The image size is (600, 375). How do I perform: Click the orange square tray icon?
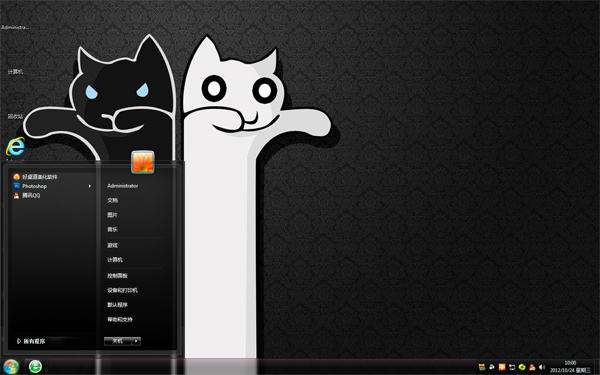click(502, 367)
